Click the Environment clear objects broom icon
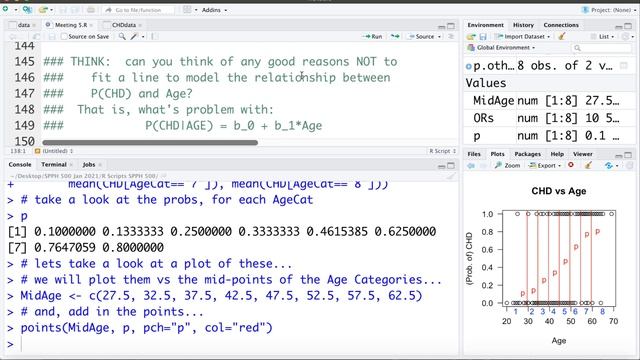The height and width of the screenshot is (360, 640). point(562,36)
